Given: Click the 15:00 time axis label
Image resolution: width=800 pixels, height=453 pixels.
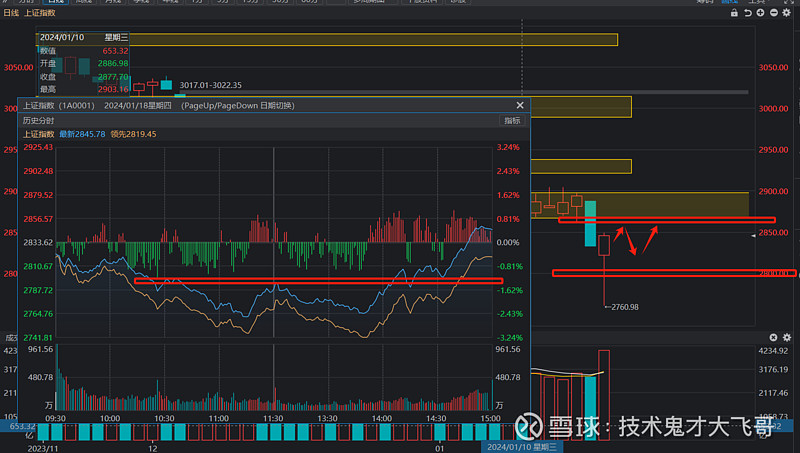Looking at the screenshot, I should click(x=490, y=418).
